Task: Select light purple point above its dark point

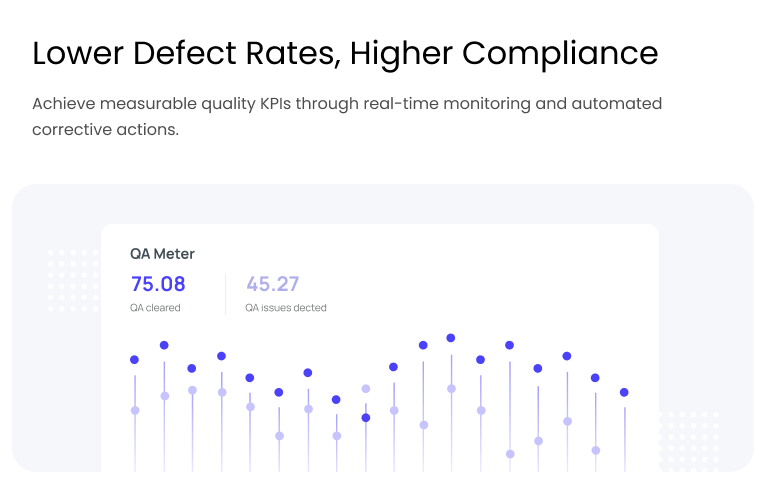Action: 366,389
